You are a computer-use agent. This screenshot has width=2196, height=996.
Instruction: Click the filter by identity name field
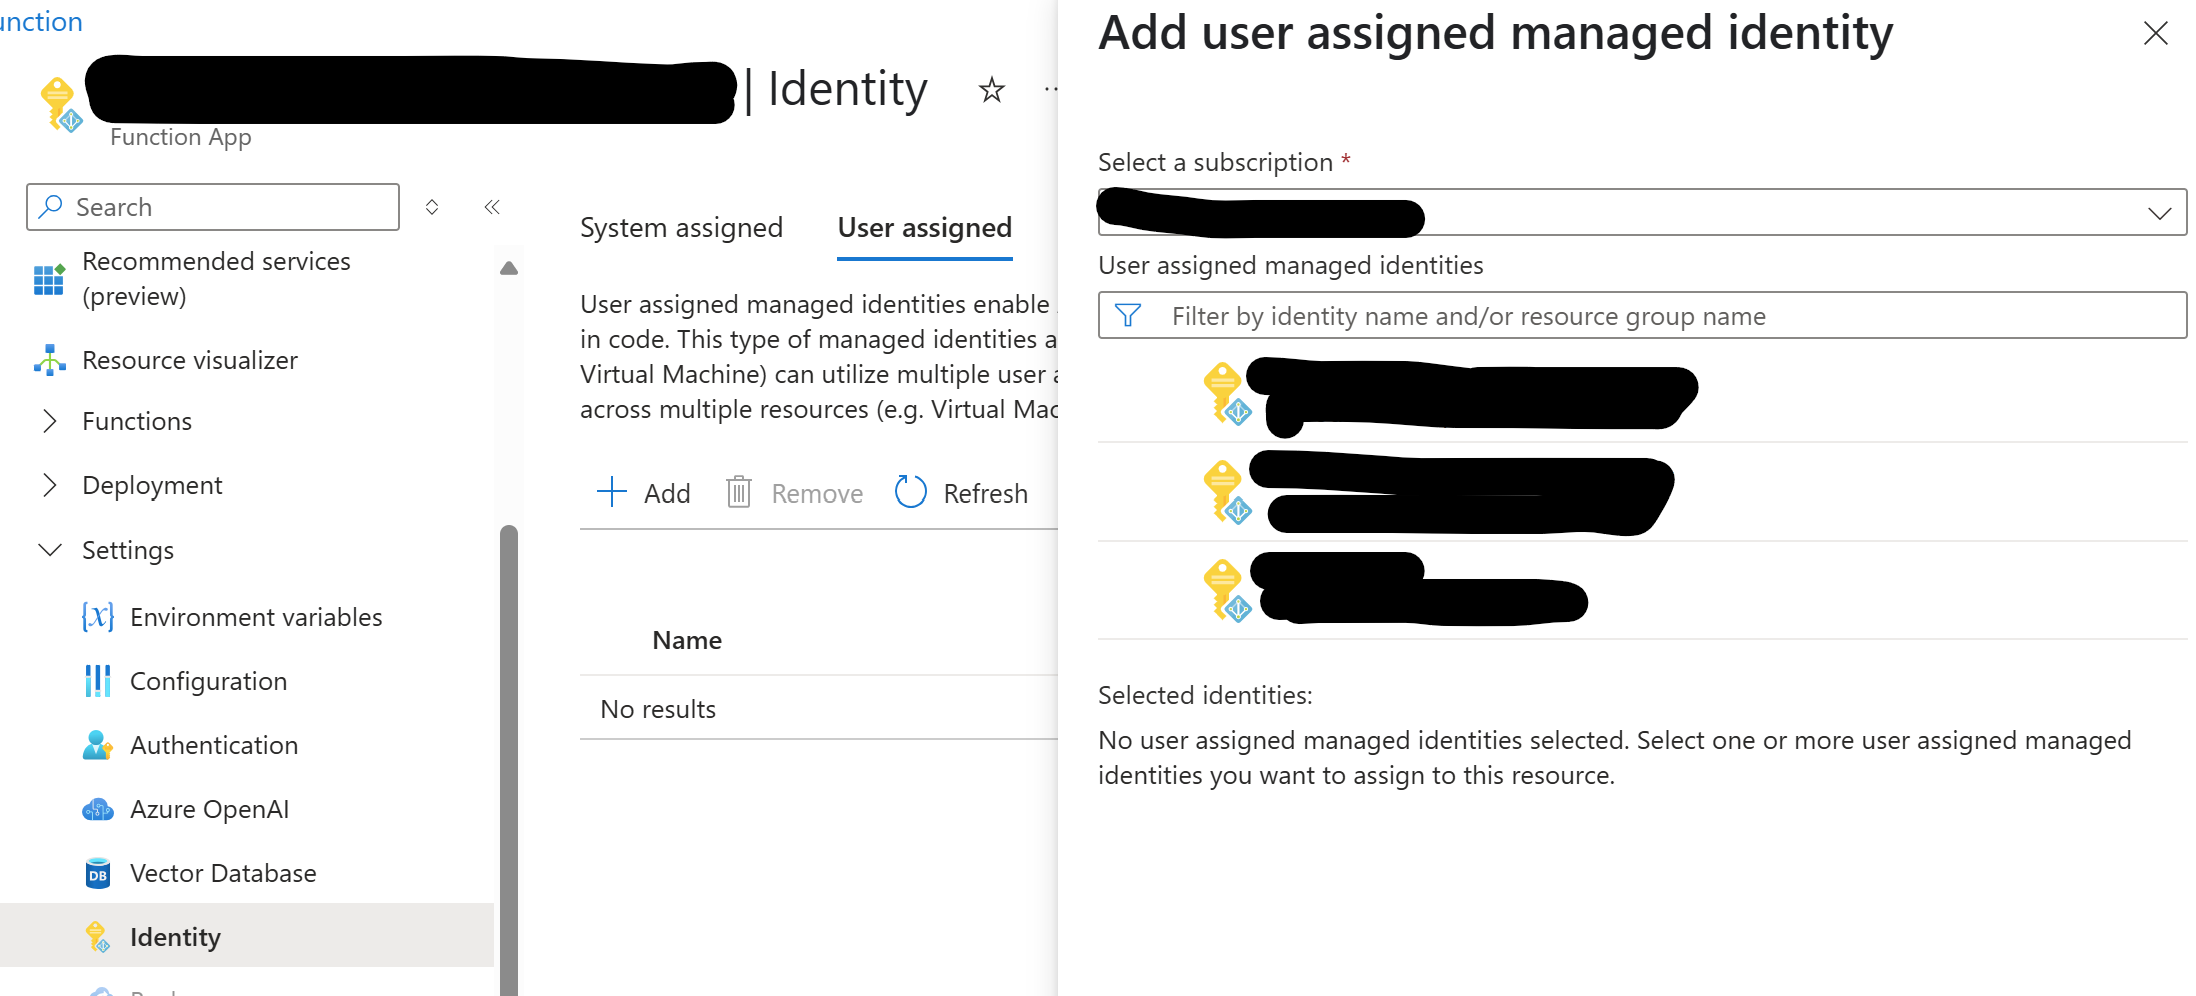point(1642,315)
